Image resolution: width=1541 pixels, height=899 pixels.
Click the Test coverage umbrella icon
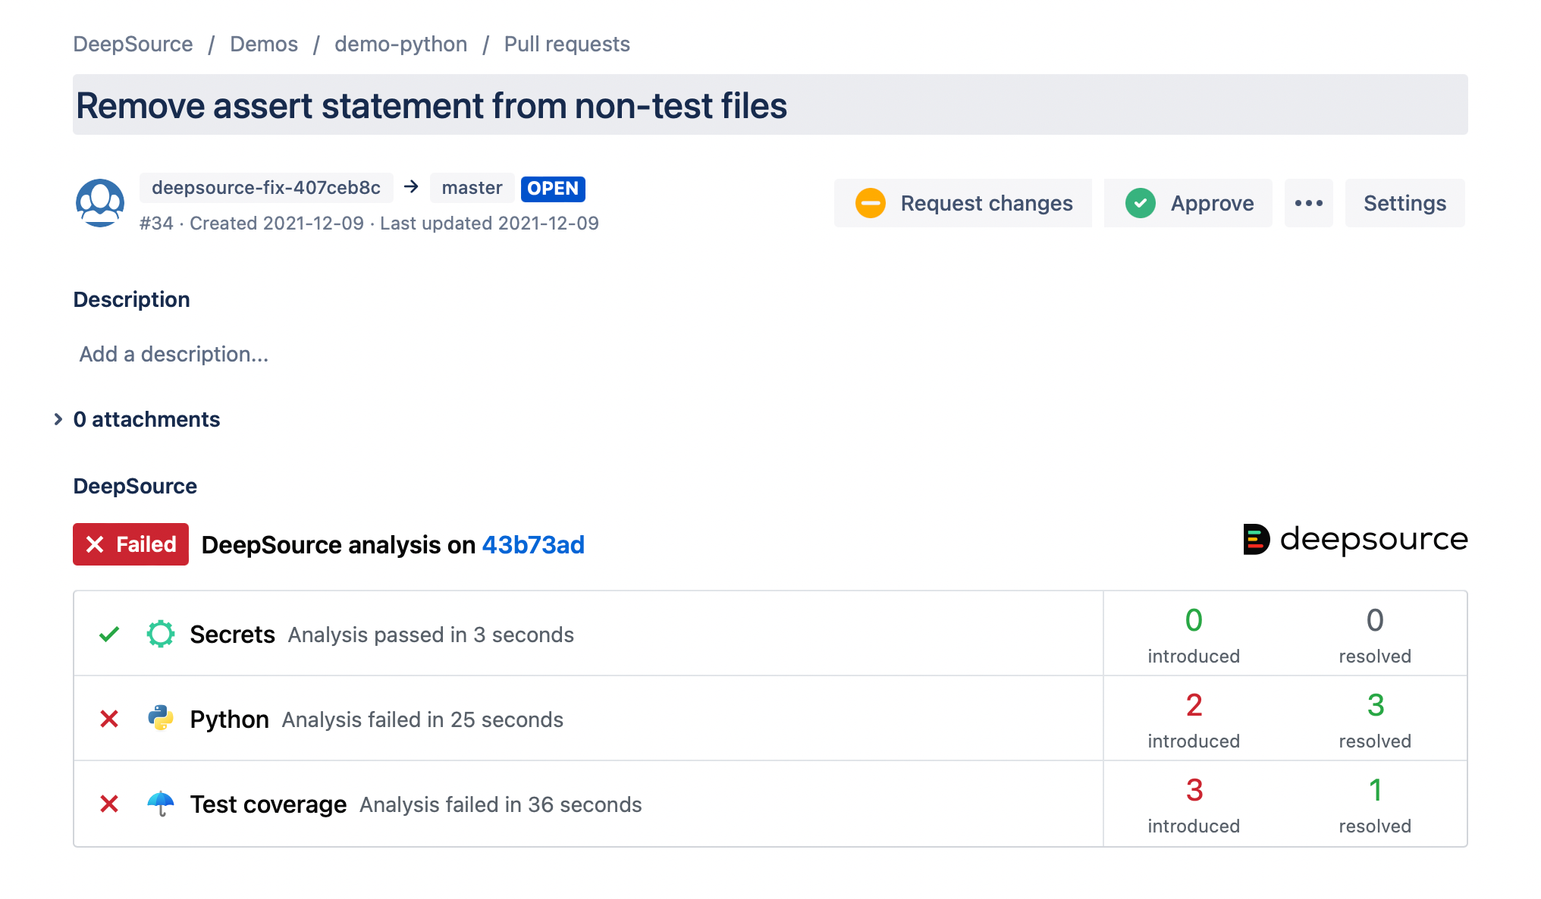[160, 803]
